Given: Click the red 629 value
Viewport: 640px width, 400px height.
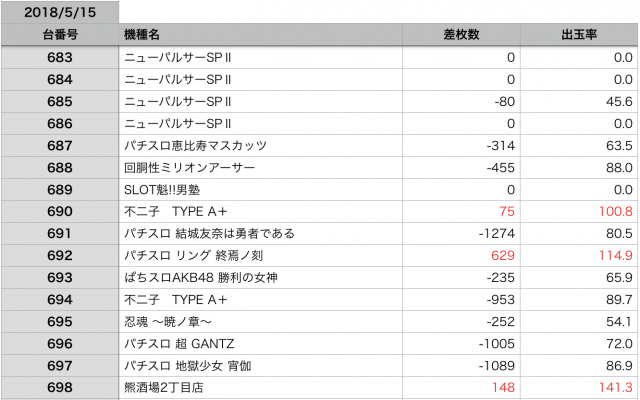Looking at the screenshot, I should point(502,255).
